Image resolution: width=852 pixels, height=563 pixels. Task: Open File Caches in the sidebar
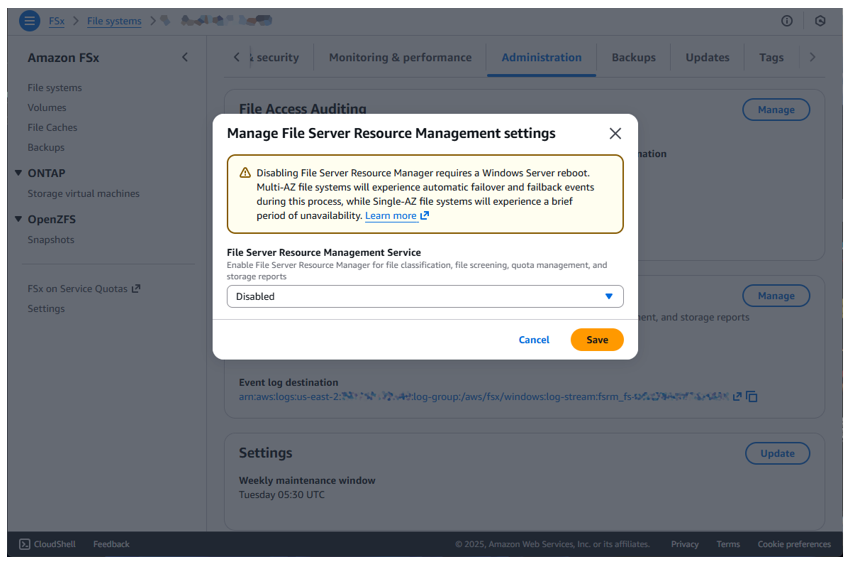coord(52,128)
